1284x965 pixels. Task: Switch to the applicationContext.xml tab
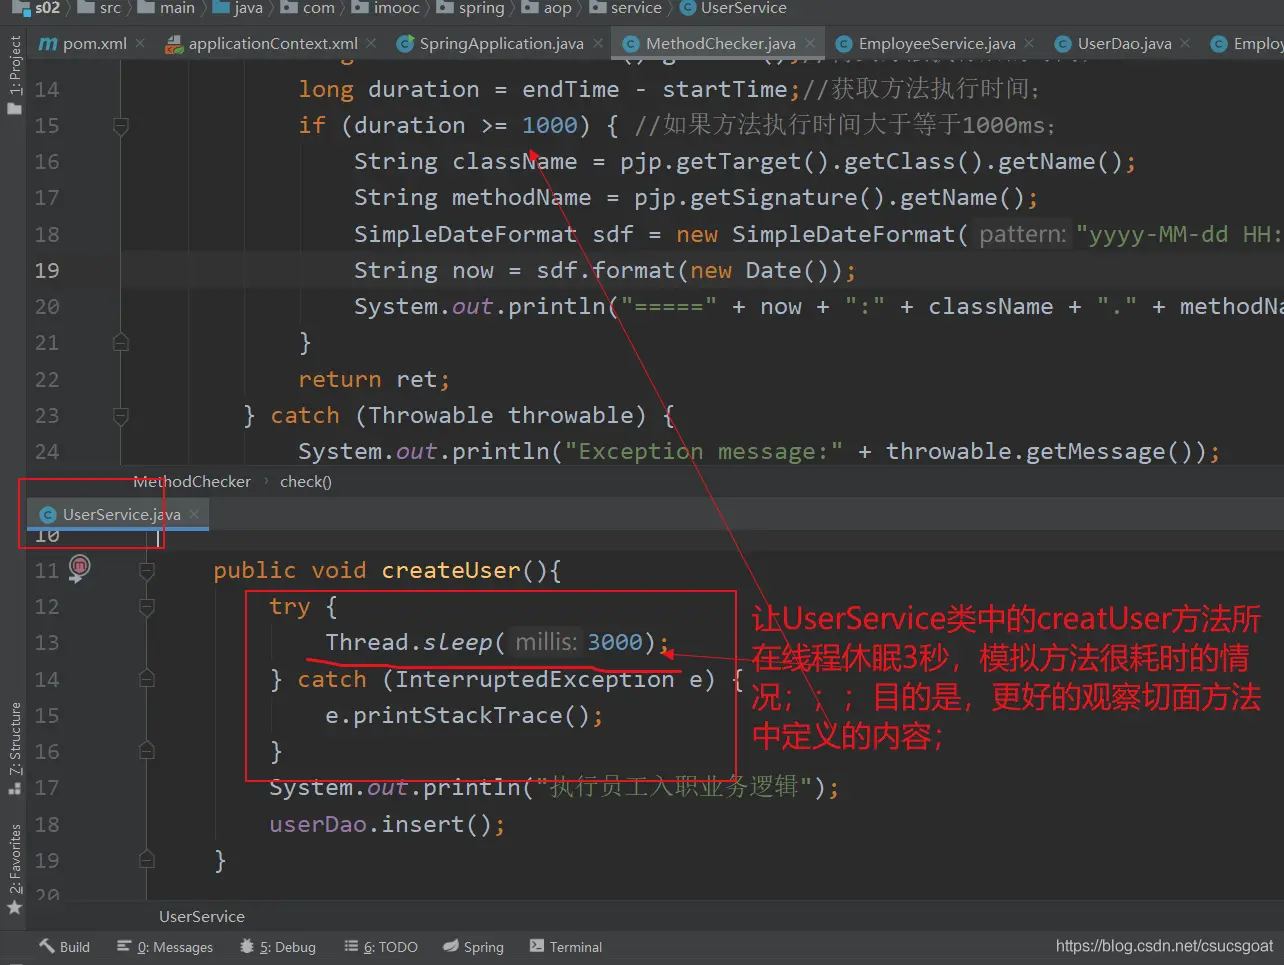(x=272, y=43)
